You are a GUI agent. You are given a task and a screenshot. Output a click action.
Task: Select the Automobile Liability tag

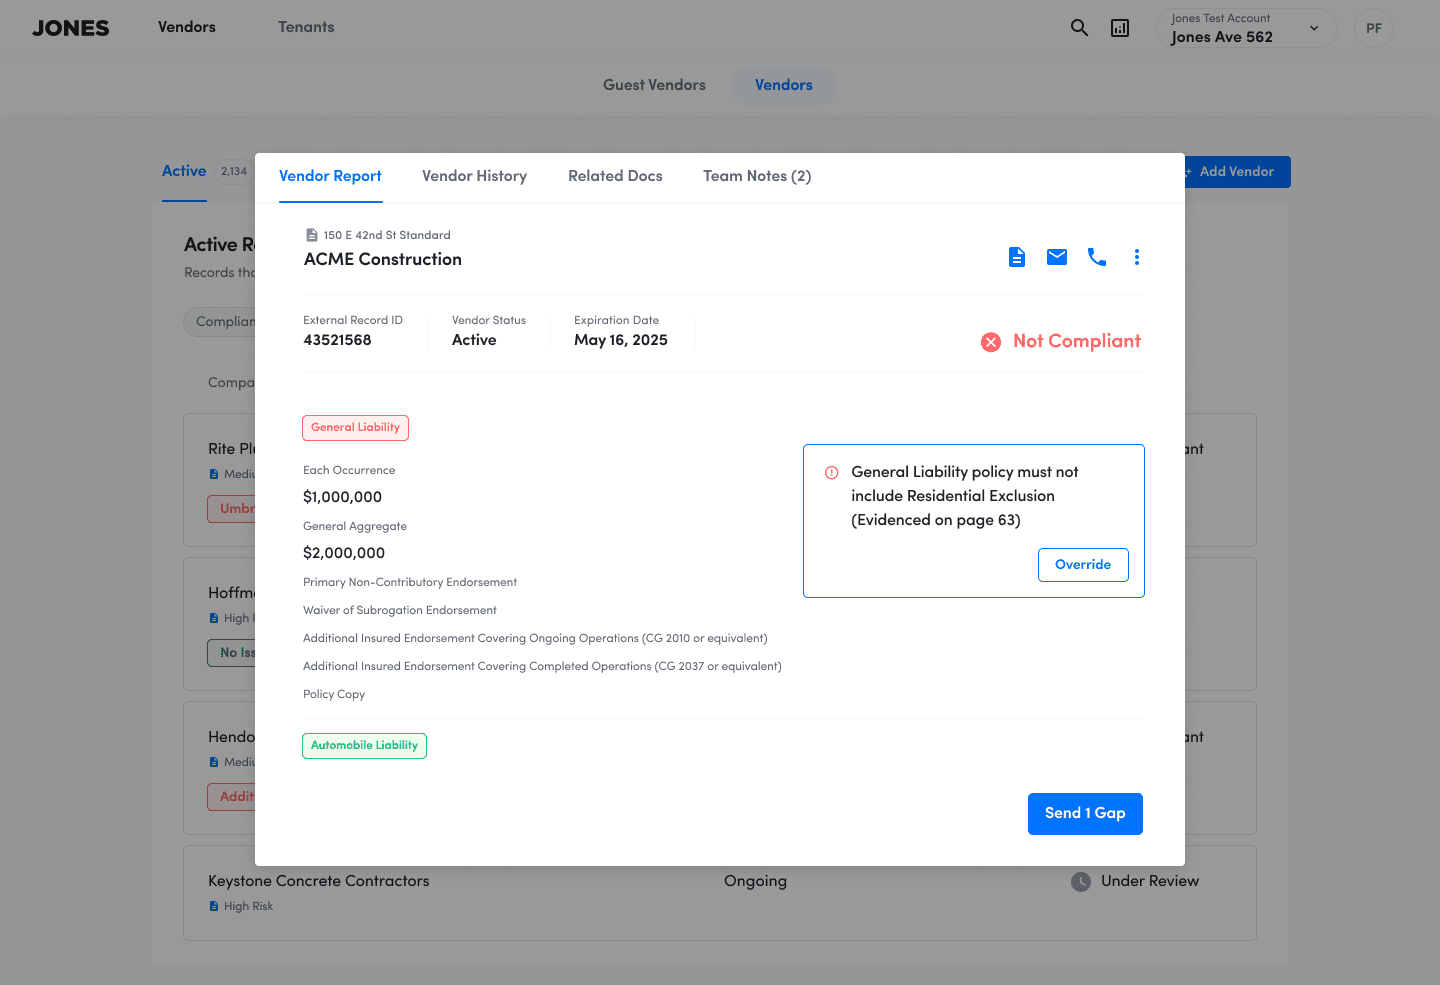pyautogui.click(x=364, y=746)
